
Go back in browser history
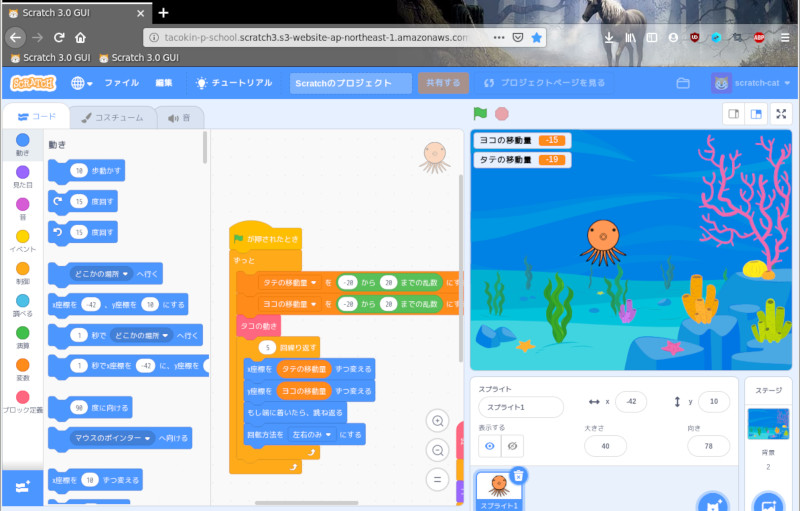pos(15,37)
